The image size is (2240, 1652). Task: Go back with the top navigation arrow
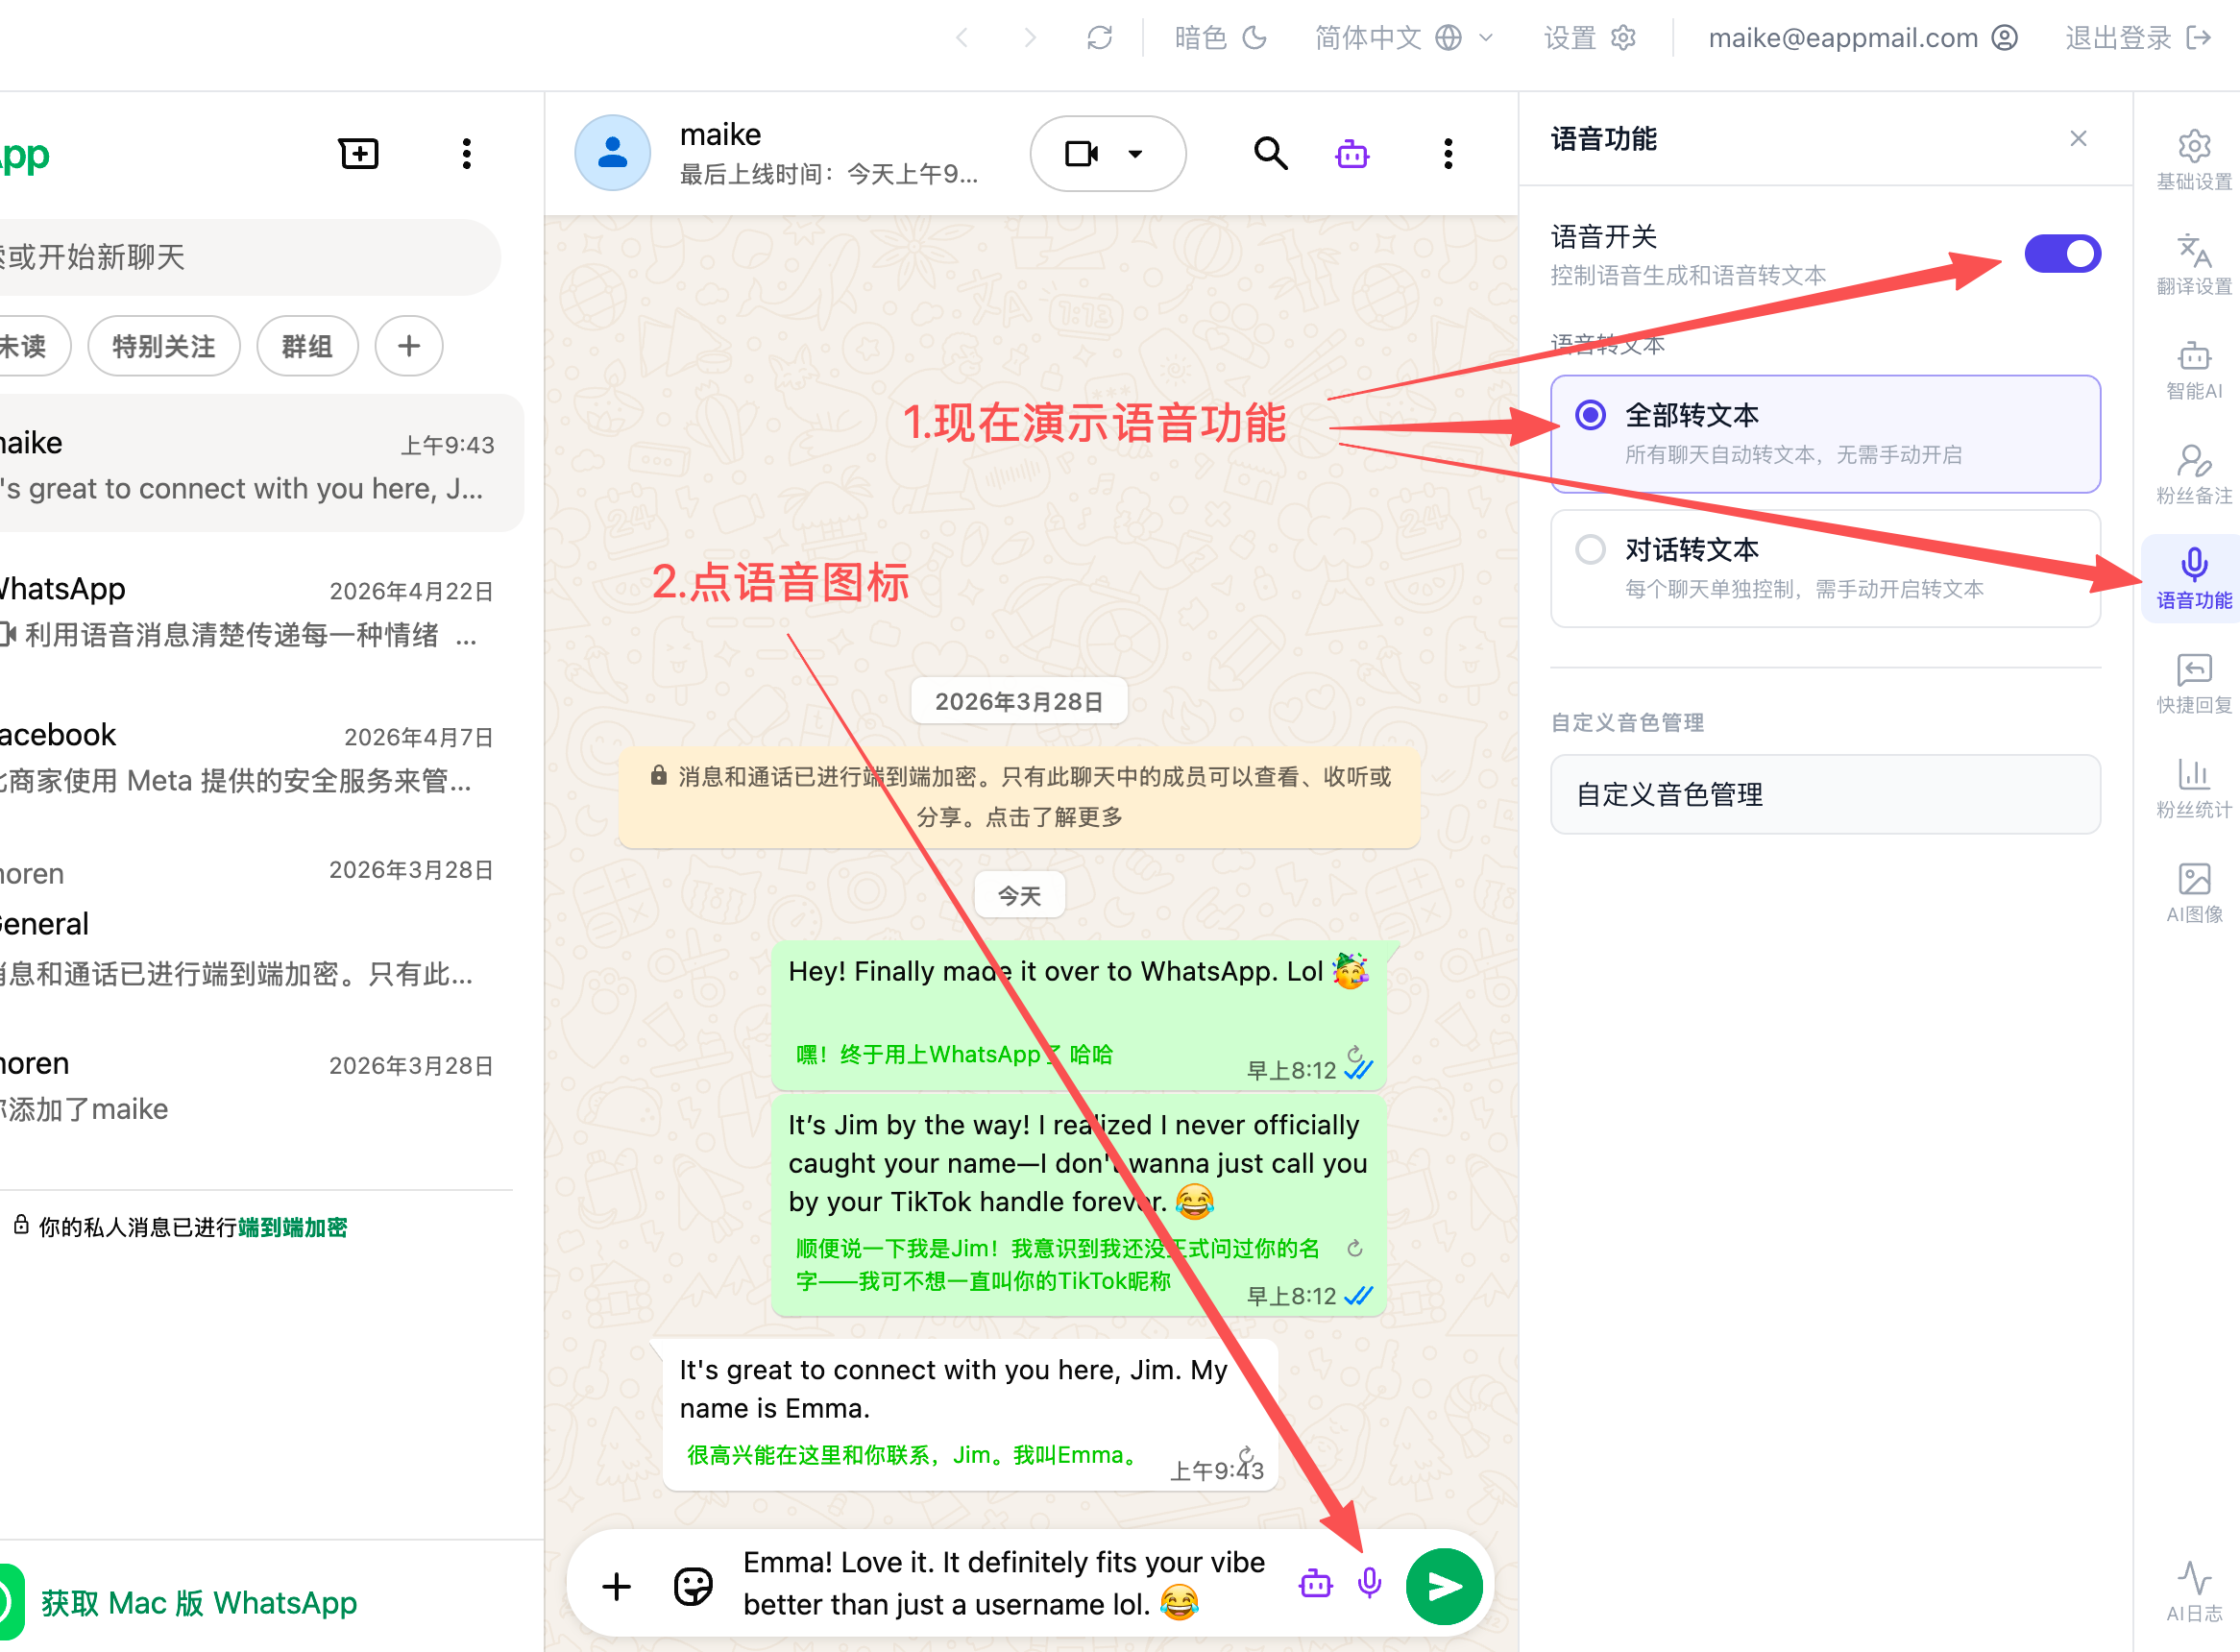[x=962, y=38]
